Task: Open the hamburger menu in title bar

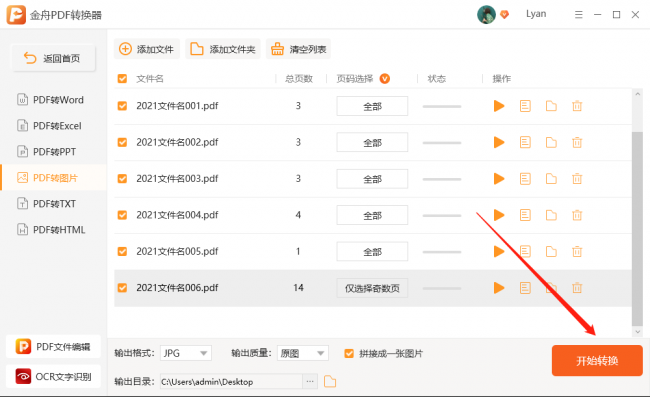Action: [x=579, y=15]
